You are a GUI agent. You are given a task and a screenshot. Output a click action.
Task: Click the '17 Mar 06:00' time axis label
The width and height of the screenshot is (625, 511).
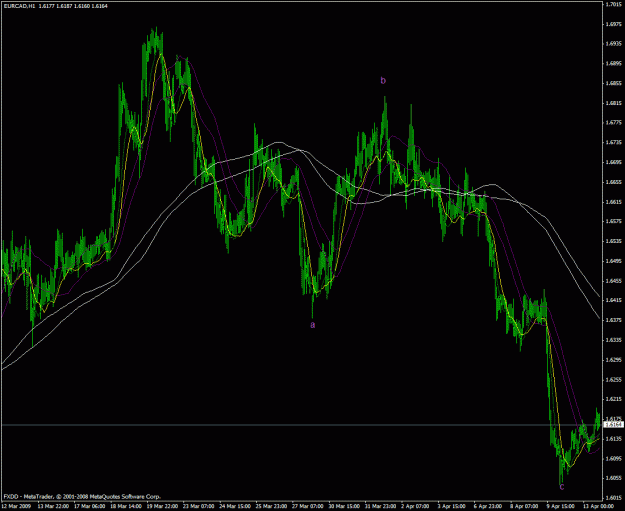coord(89,506)
